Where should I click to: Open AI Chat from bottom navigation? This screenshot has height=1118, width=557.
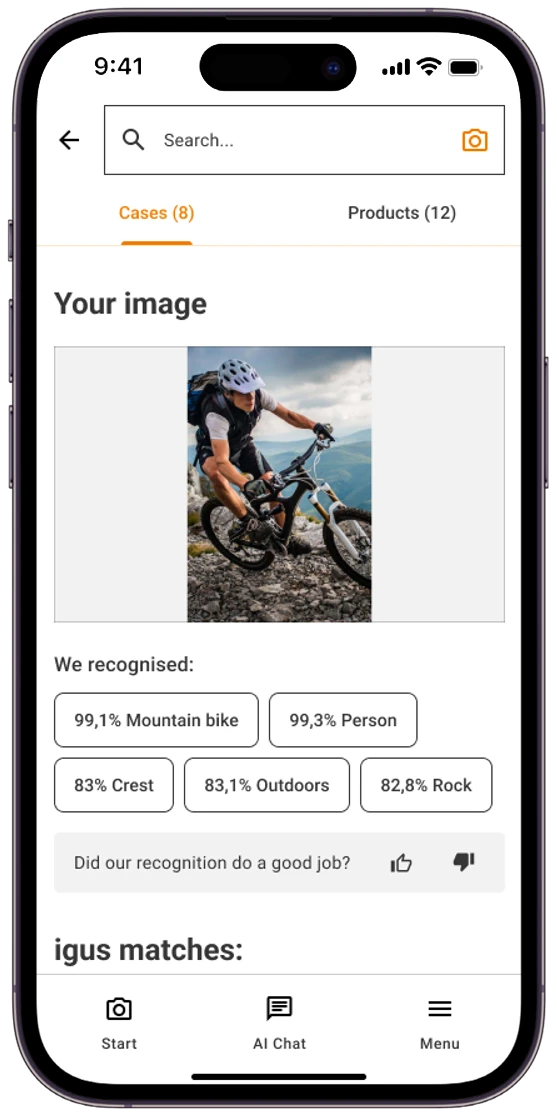tap(280, 1025)
